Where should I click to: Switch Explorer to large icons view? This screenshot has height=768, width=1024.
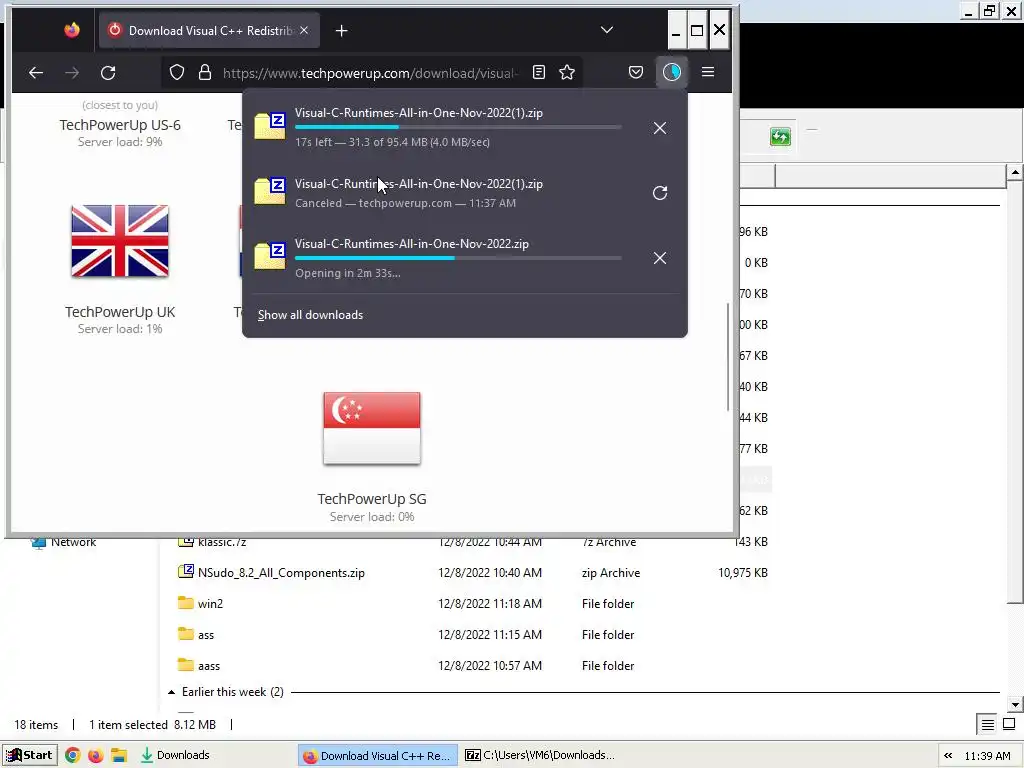[1009, 724]
